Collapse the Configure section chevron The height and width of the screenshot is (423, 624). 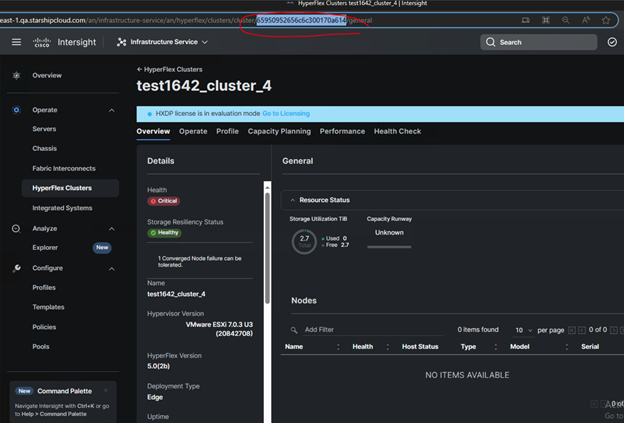click(112, 269)
